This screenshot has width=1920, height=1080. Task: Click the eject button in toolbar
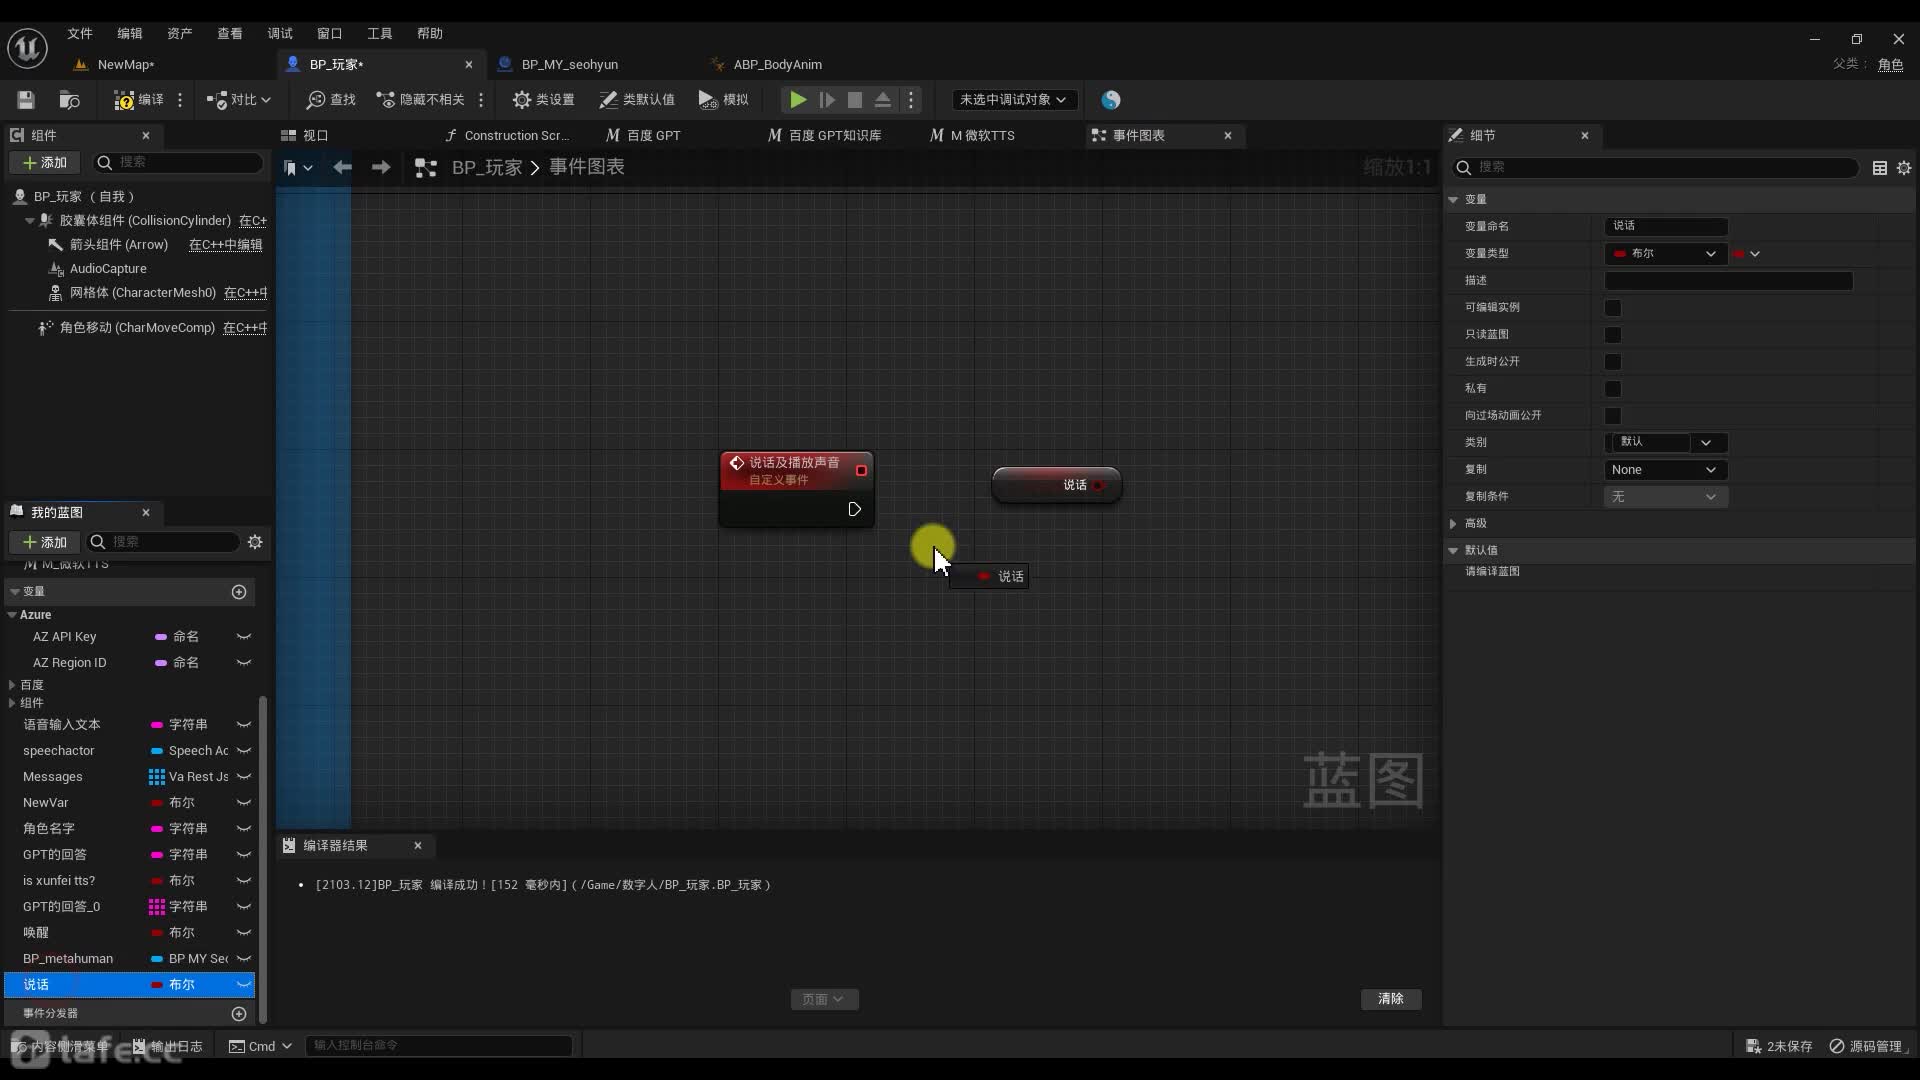pyautogui.click(x=883, y=100)
